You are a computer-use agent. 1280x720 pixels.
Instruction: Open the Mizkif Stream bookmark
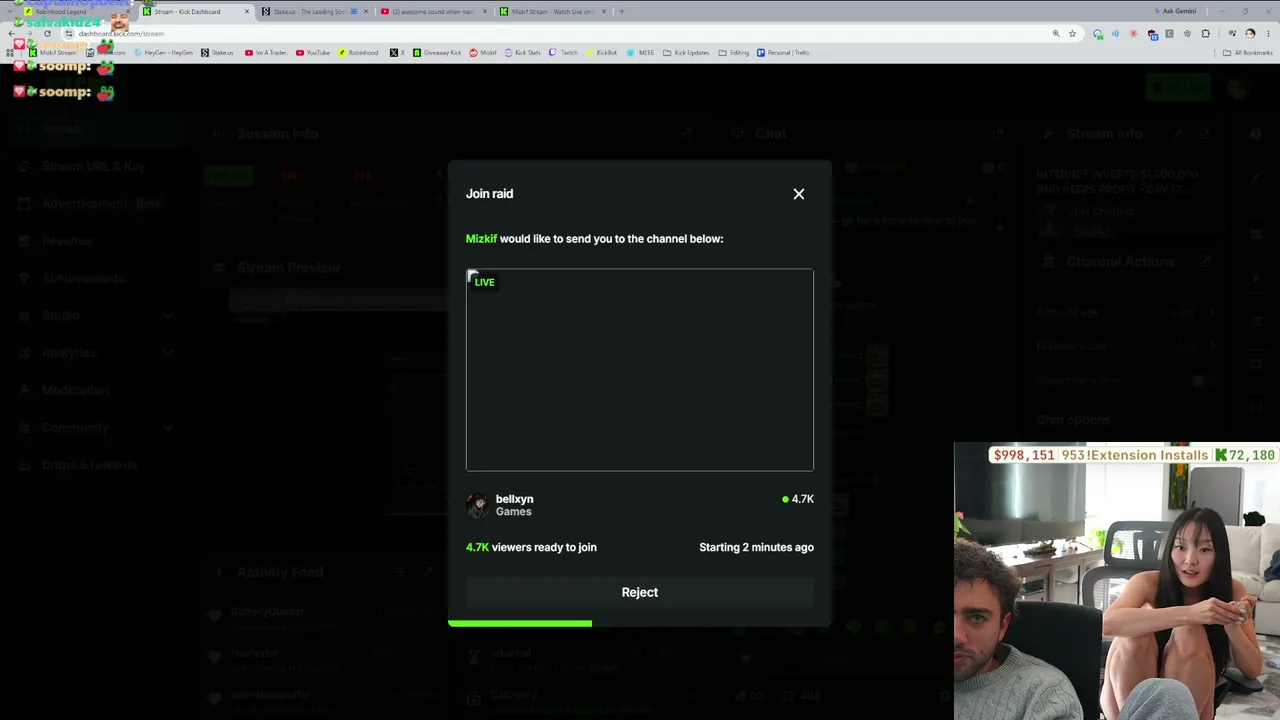[x=54, y=53]
